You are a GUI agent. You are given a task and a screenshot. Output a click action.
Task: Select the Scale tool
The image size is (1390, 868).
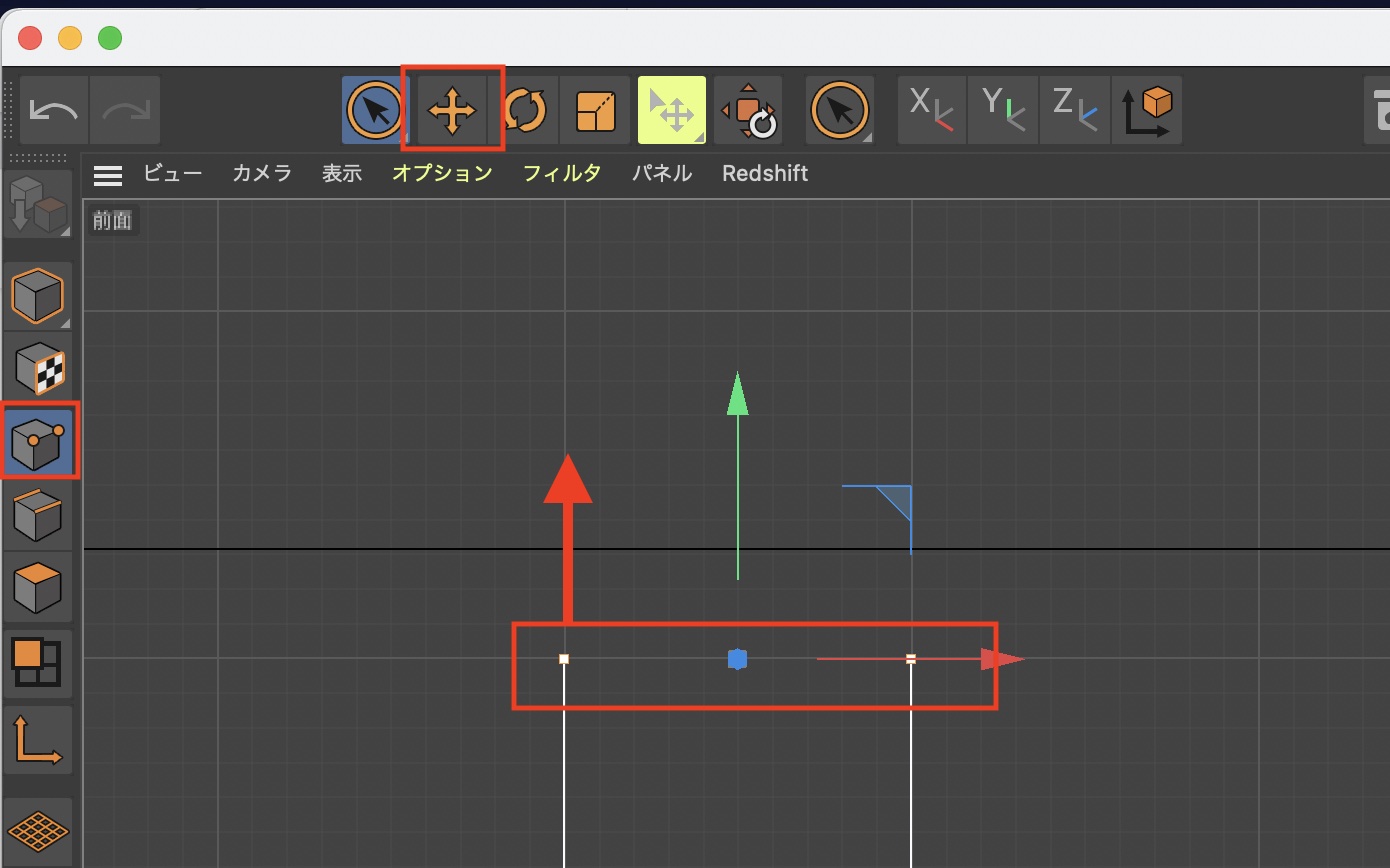pyautogui.click(x=596, y=110)
